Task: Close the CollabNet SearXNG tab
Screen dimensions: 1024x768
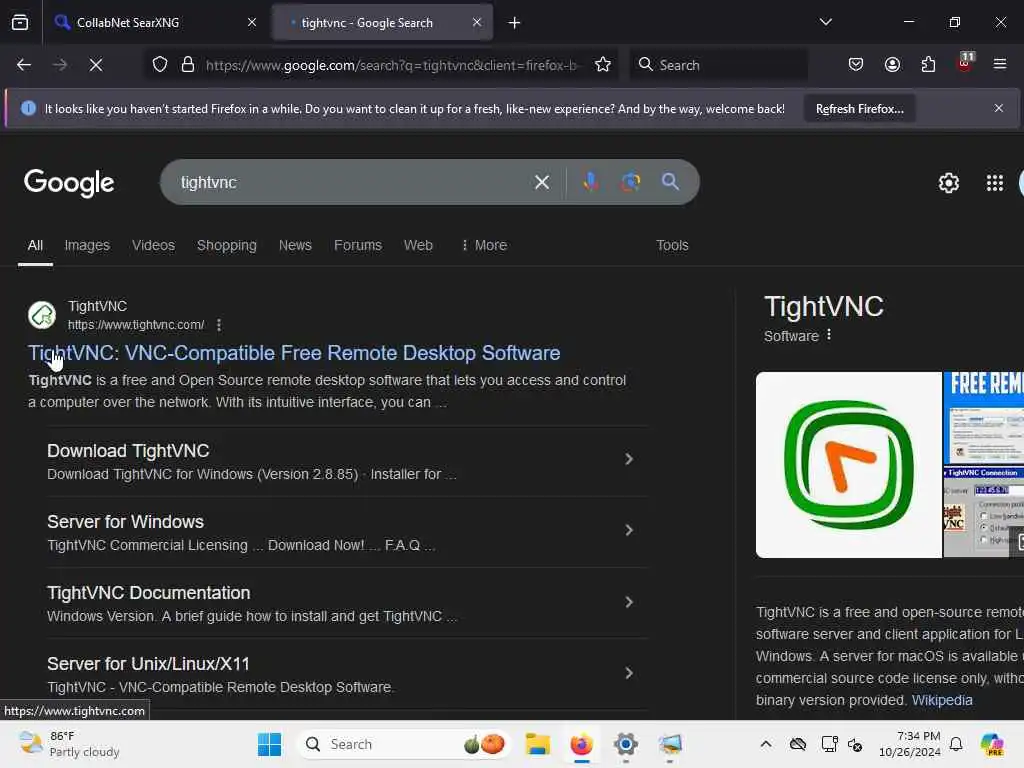Action: click(252, 22)
